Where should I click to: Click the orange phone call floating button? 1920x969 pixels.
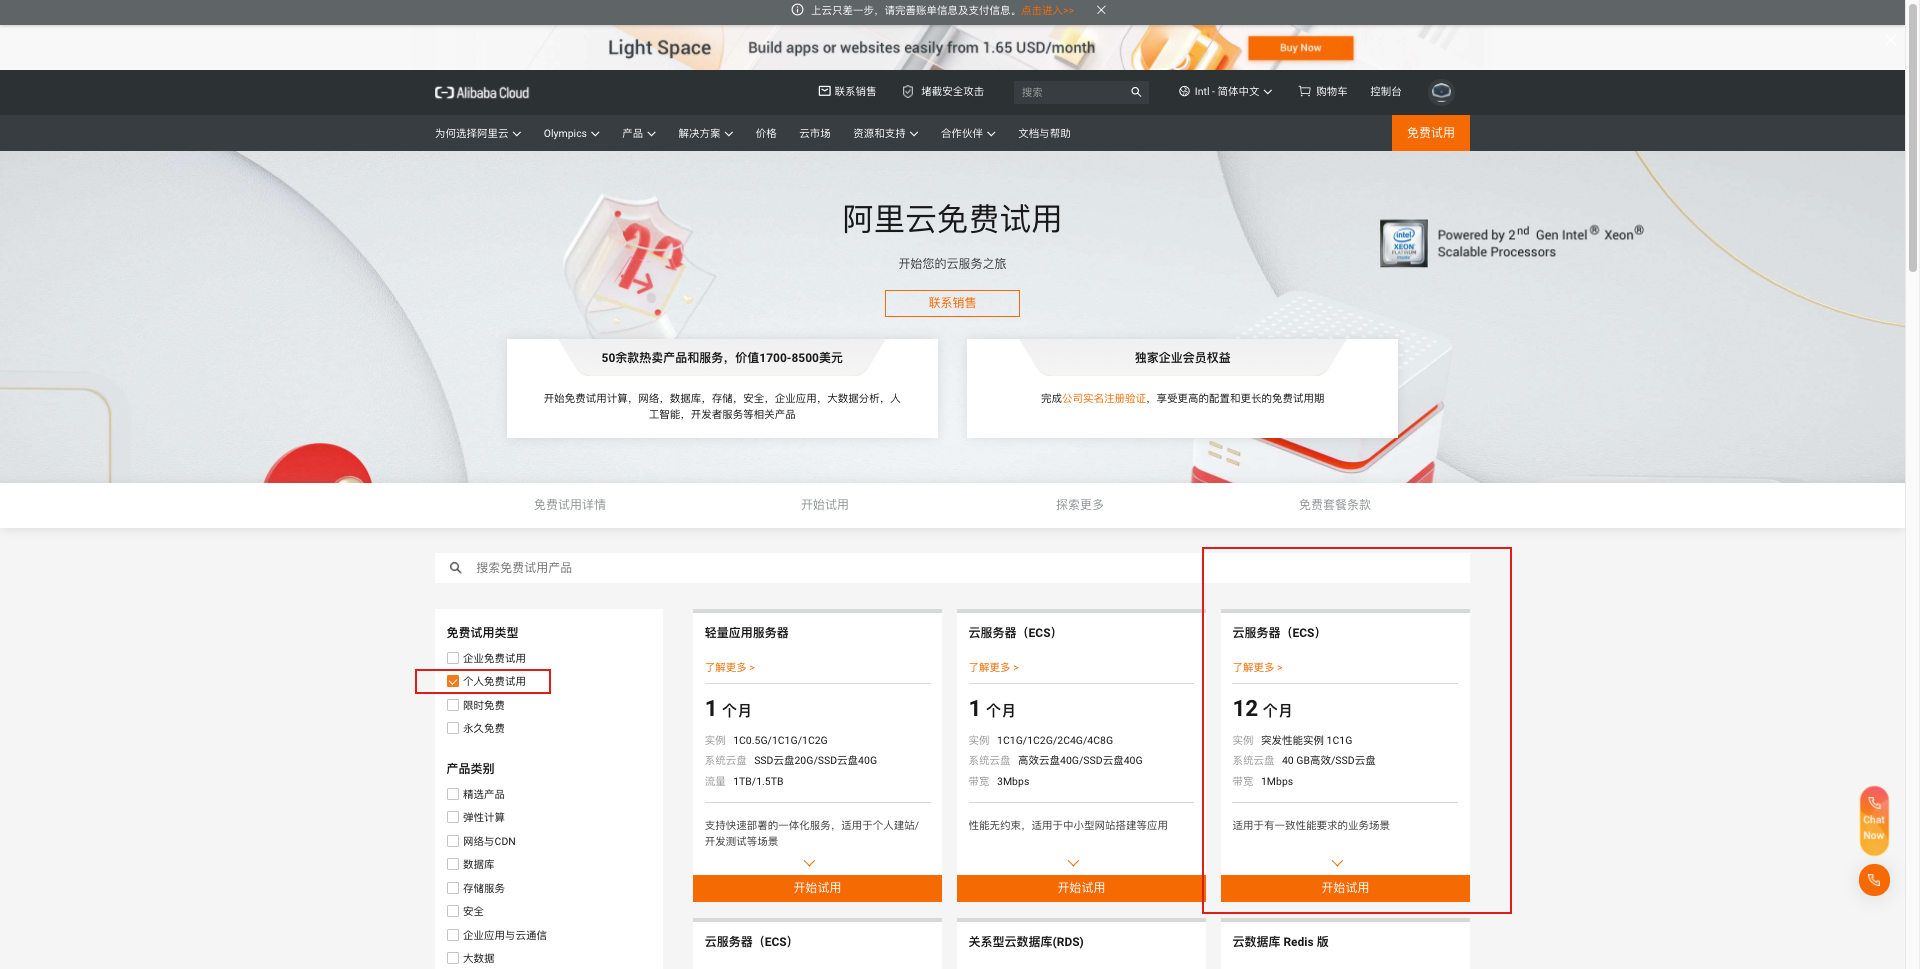pos(1873,880)
